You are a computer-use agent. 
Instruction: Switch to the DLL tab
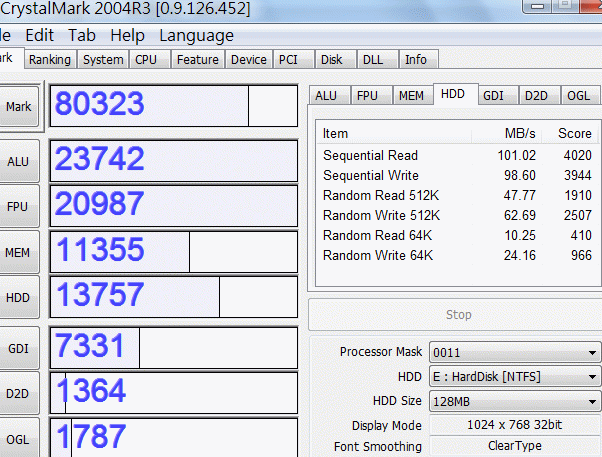377,60
